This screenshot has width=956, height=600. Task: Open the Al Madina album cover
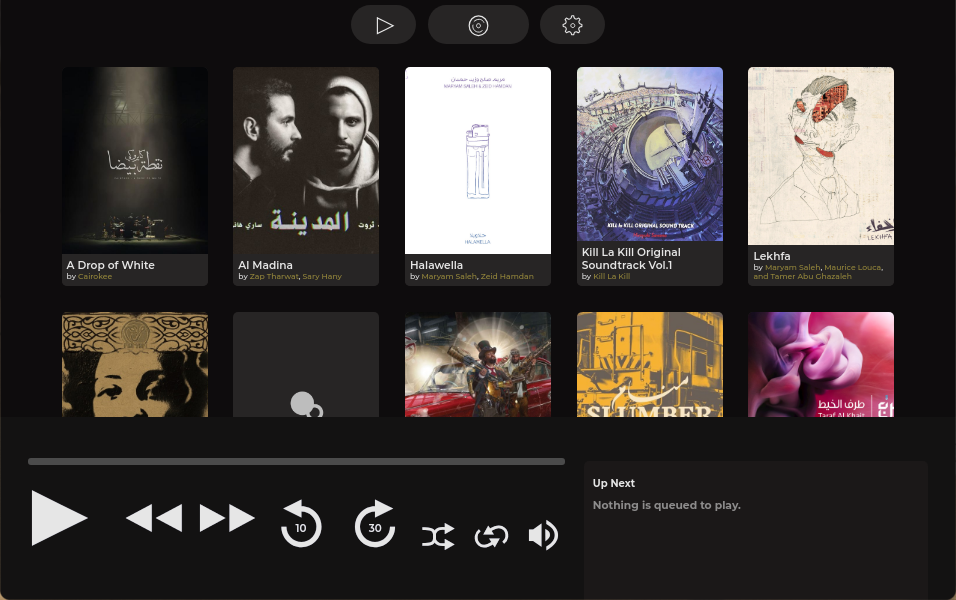click(x=306, y=160)
